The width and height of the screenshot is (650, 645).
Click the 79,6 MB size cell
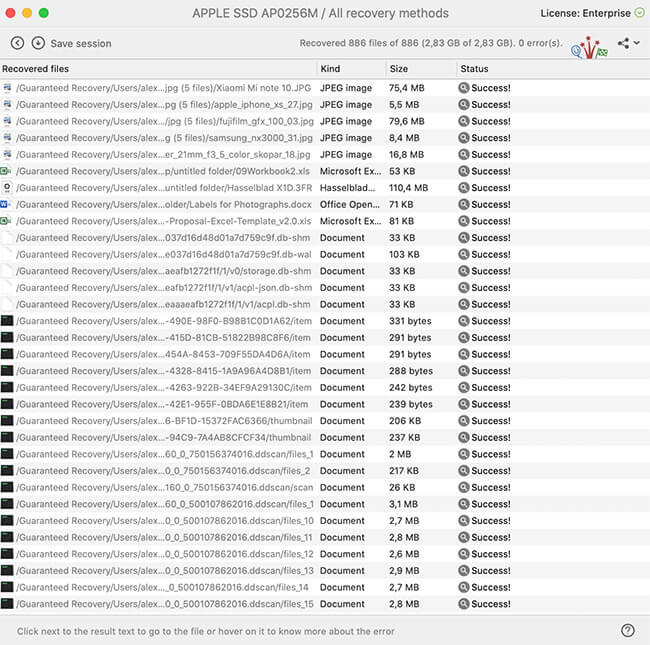pyautogui.click(x=407, y=121)
